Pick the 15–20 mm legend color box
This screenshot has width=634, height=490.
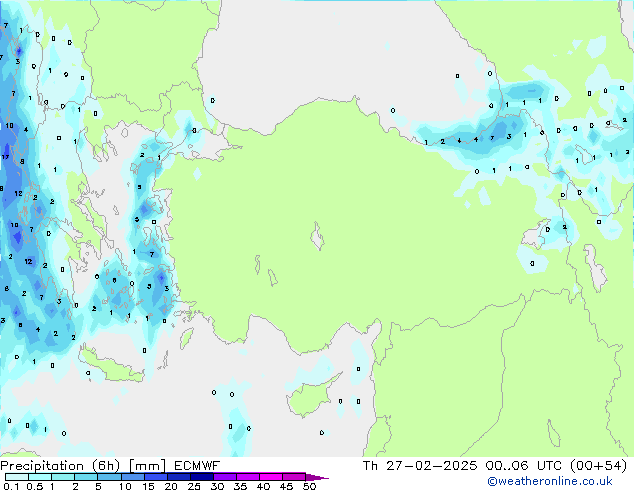pyautogui.click(x=156, y=477)
